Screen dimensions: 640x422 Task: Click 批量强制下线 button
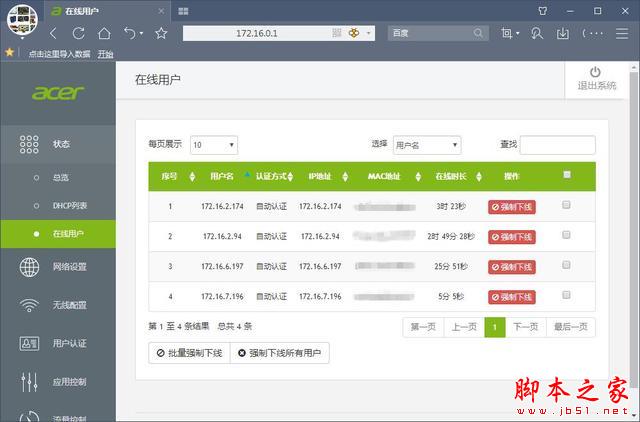tap(189, 353)
